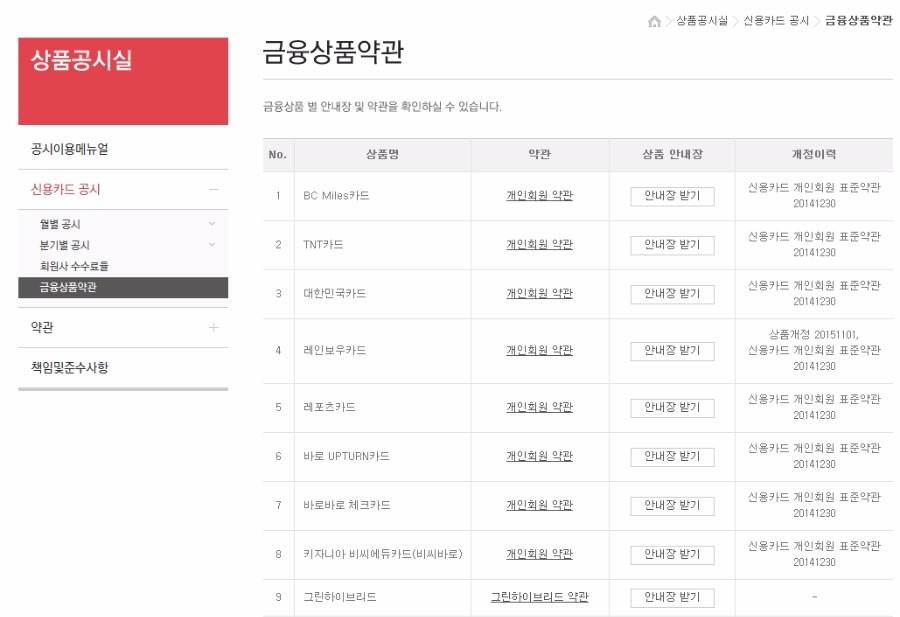Open 책임및준수사항 menu item
This screenshot has width=900, height=617.
70,367
